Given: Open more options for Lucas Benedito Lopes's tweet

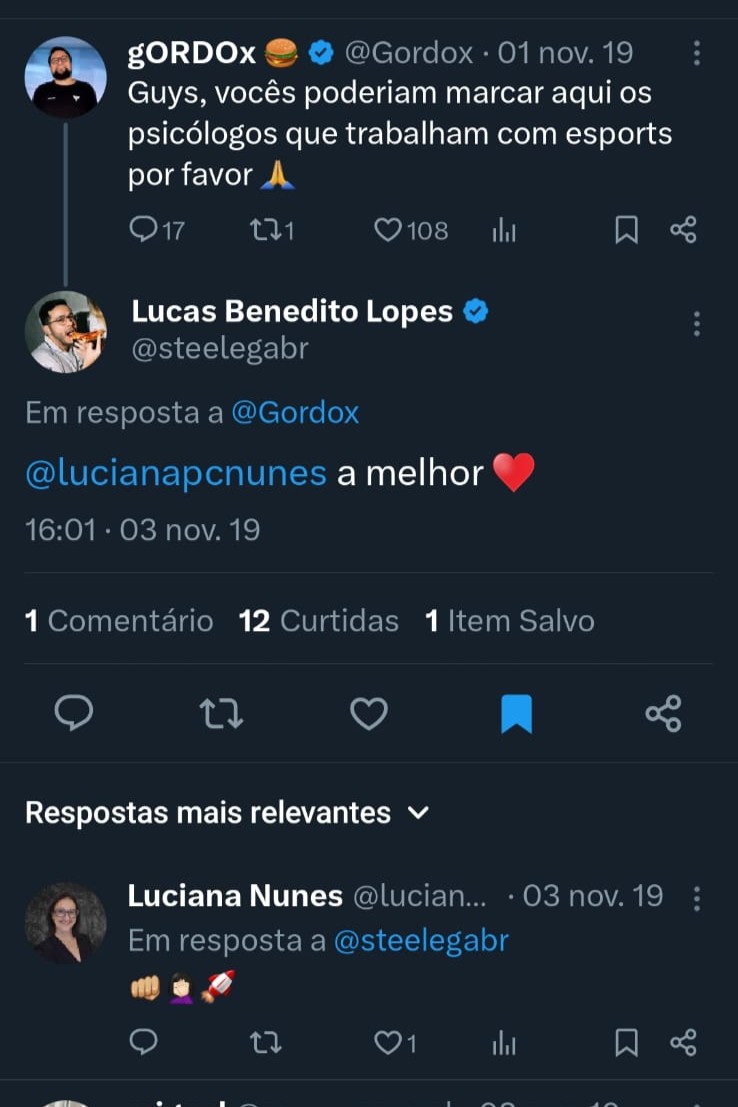Looking at the screenshot, I should pos(697,323).
